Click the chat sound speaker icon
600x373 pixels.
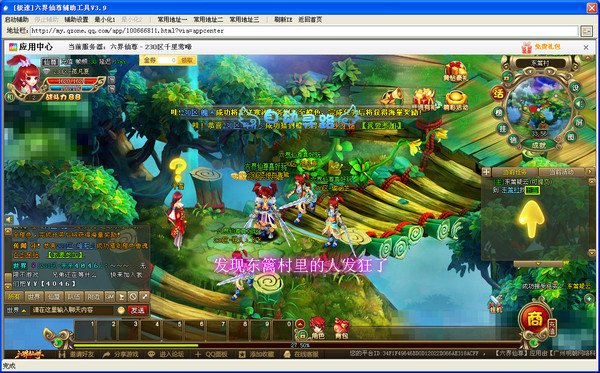tap(9, 220)
